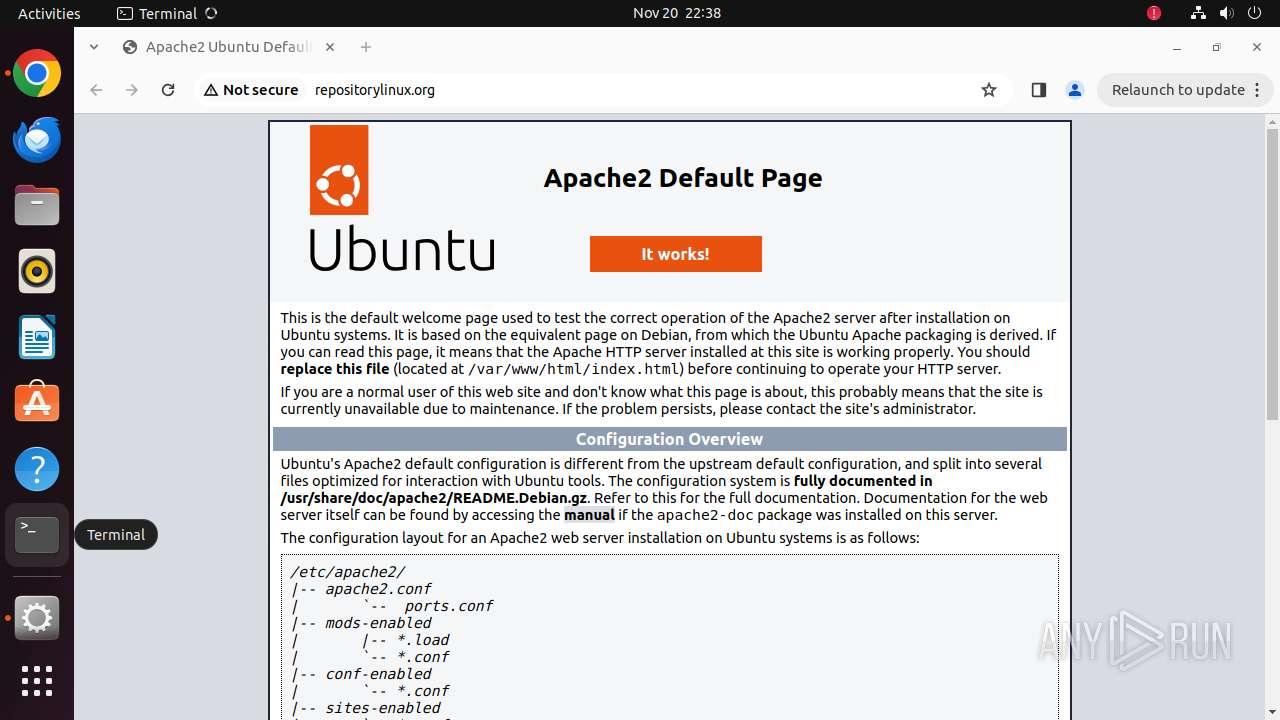
Task: Launch Rhythmbox music player from dock
Action: pyautogui.click(x=37, y=272)
